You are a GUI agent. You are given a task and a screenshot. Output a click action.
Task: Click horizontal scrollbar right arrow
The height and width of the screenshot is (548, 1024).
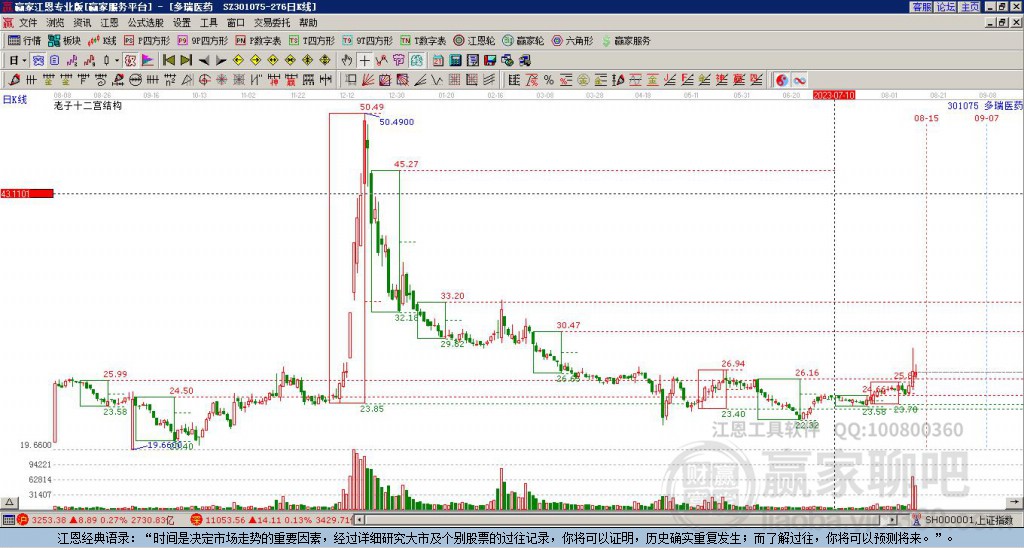tap(893, 520)
